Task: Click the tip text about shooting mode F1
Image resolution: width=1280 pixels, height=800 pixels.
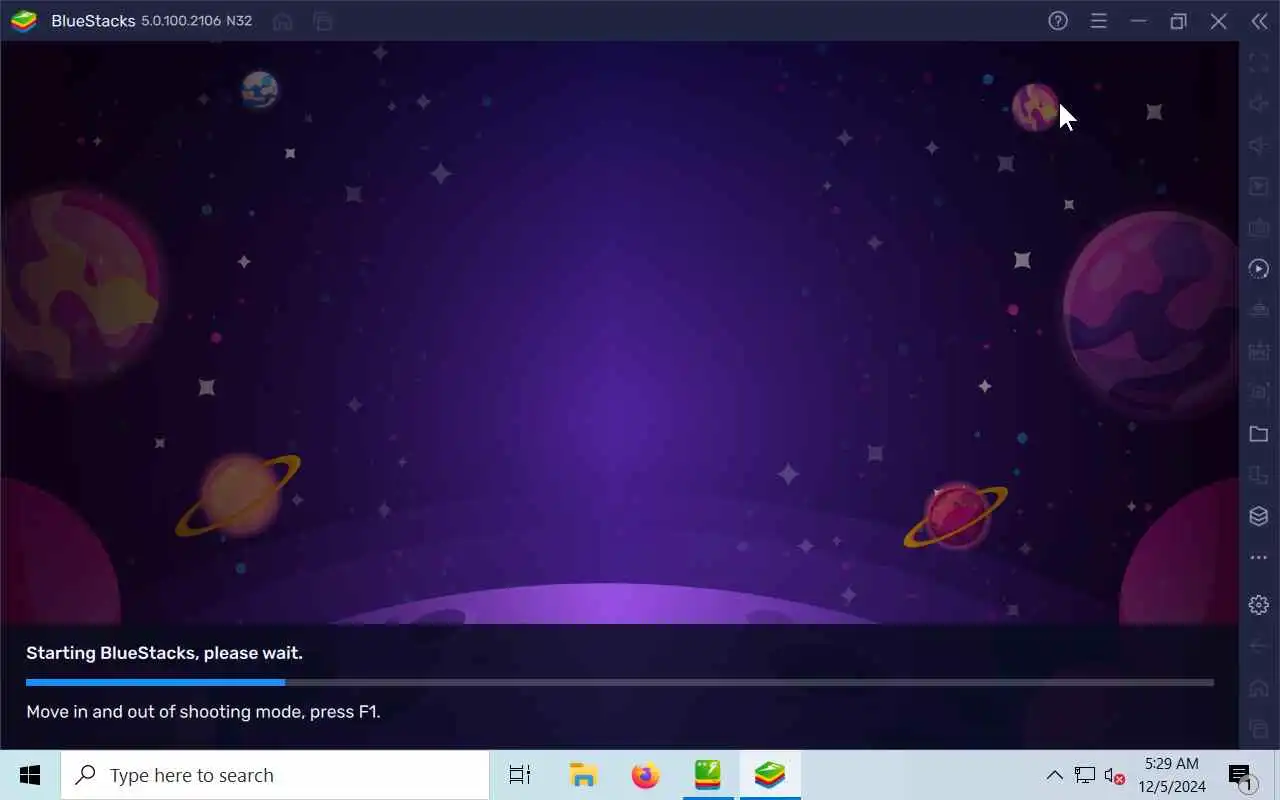Action: pos(203,712)
